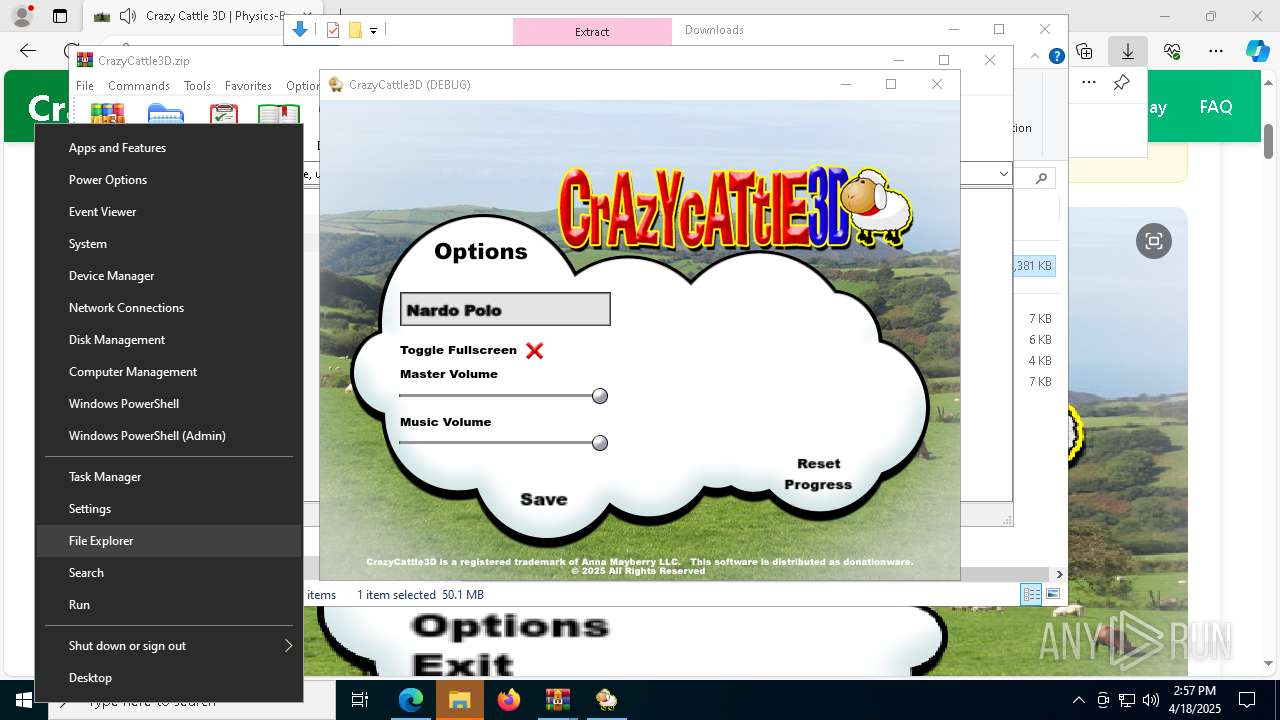Click WinRAR Extract To folder icon
The height and width of the screenshot is (720, 1280).
pyautogui.click(x=166, y=114)
